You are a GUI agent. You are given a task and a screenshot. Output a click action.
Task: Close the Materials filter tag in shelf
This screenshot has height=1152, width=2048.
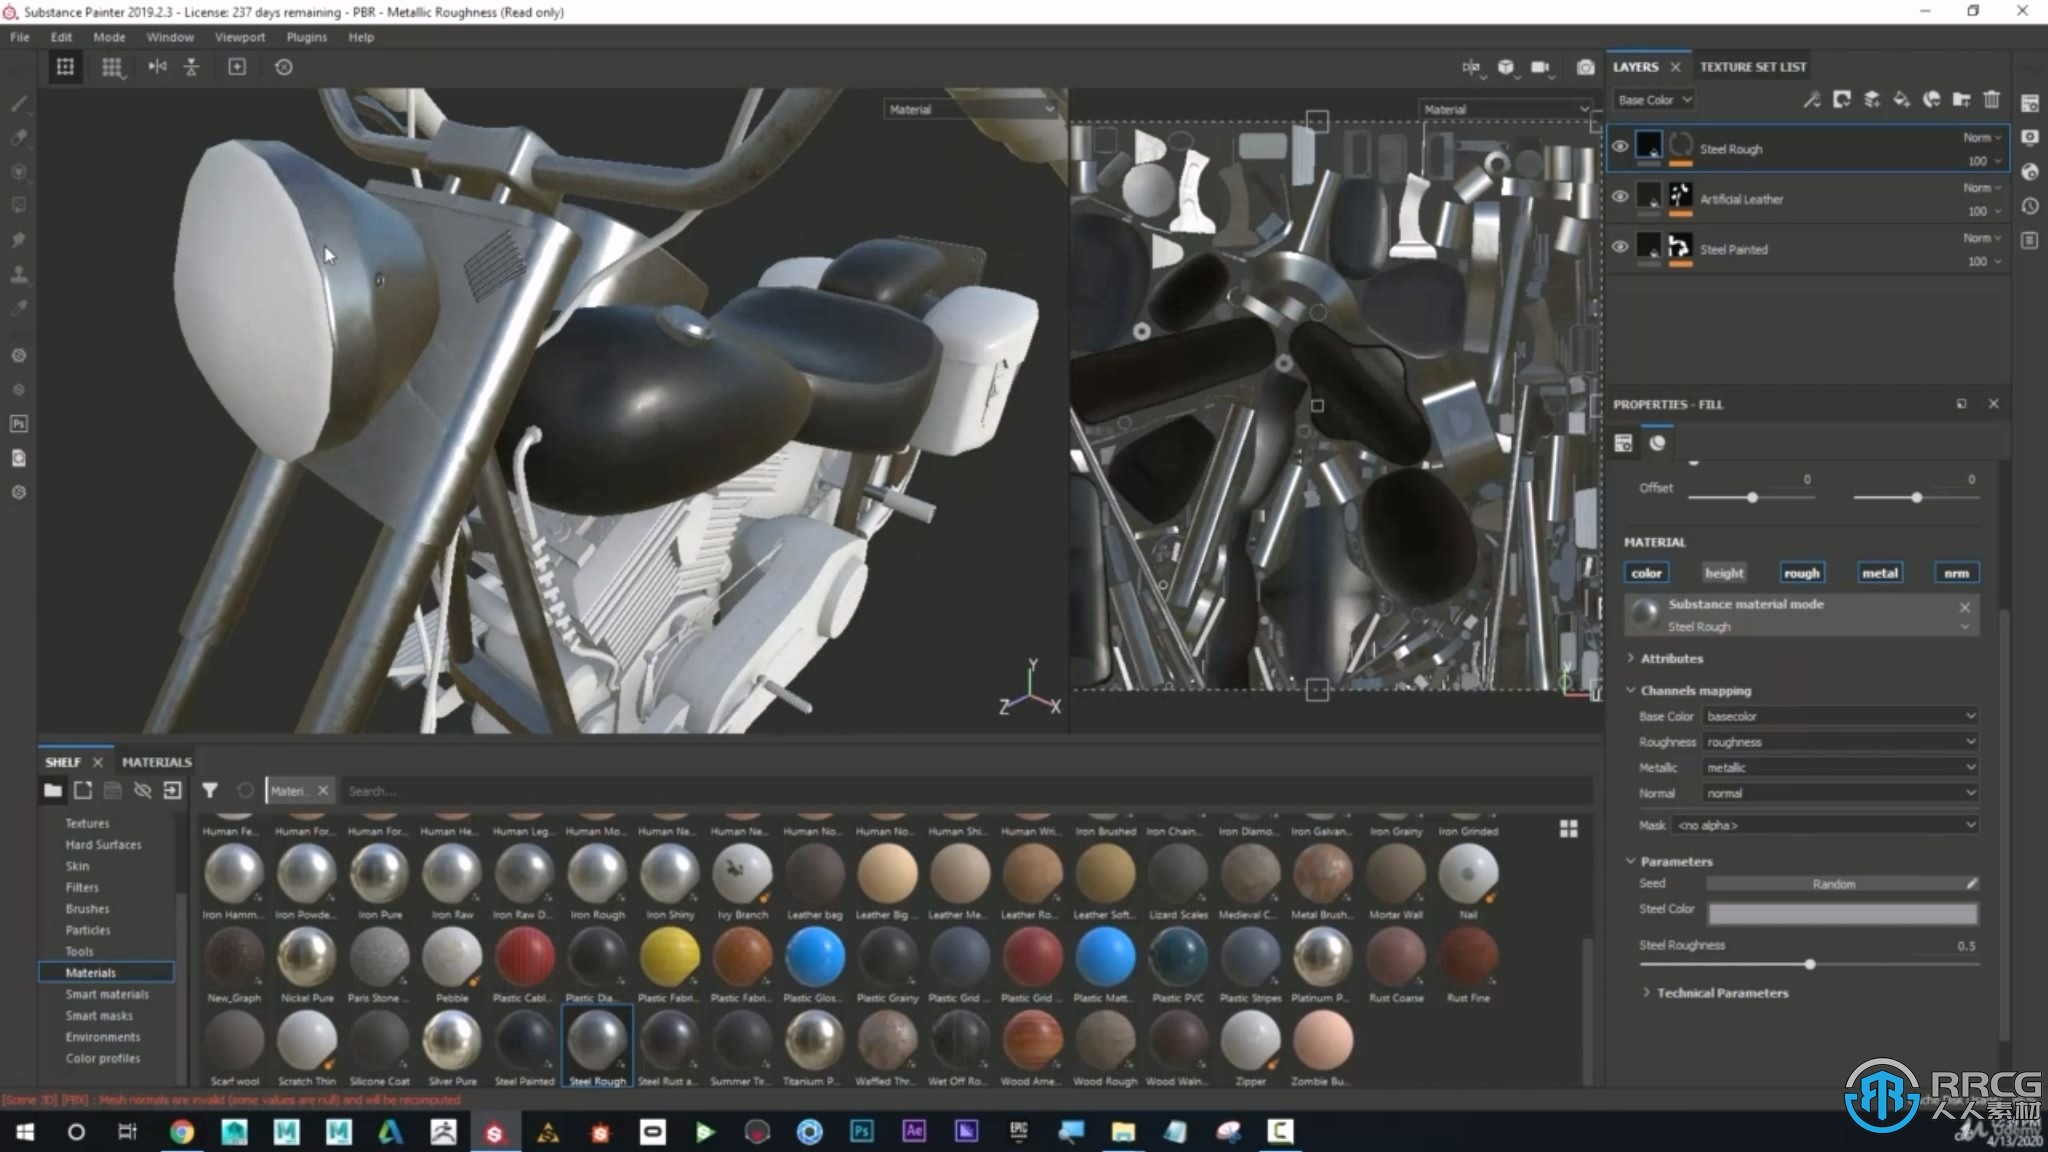point(323,791)
